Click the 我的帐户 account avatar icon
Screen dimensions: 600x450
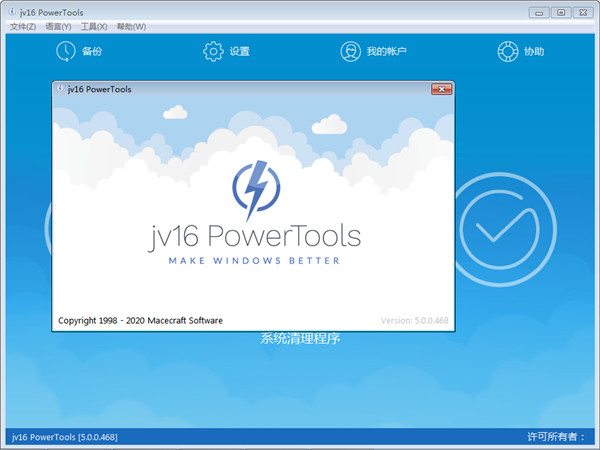click(350, 51)
